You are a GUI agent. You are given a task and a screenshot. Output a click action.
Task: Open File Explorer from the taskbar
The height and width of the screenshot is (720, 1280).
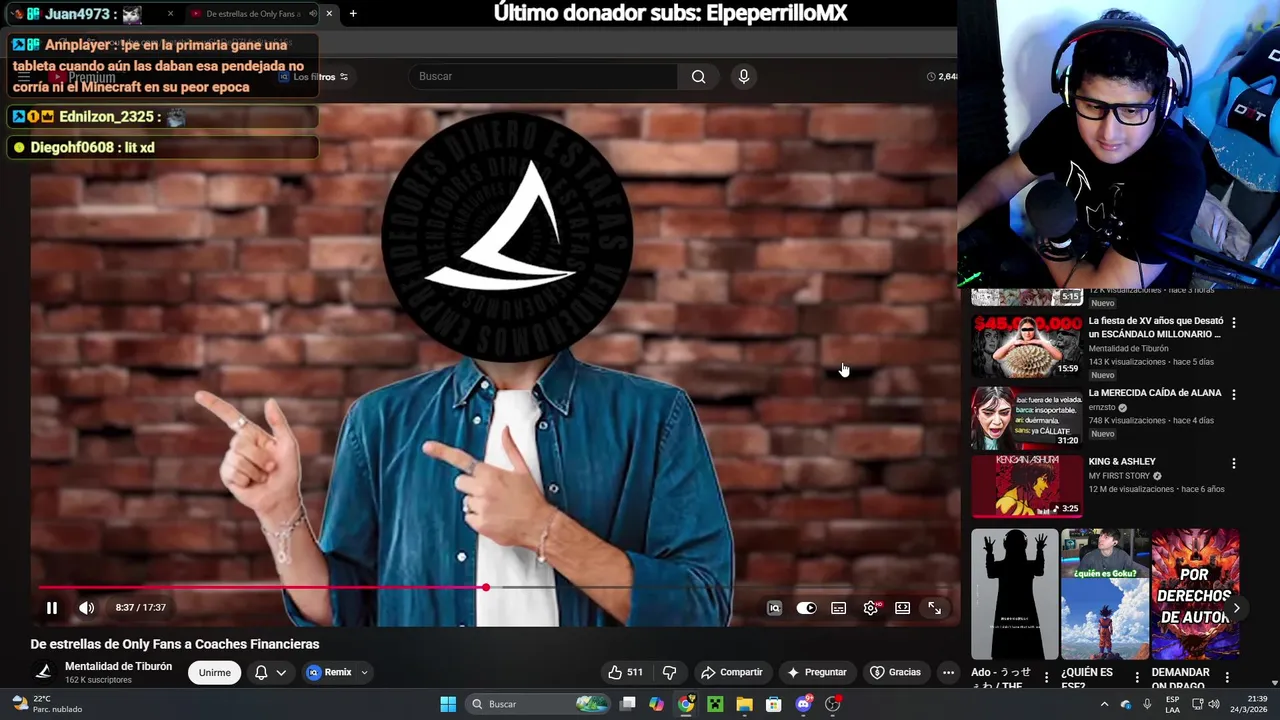coord(744,704)
